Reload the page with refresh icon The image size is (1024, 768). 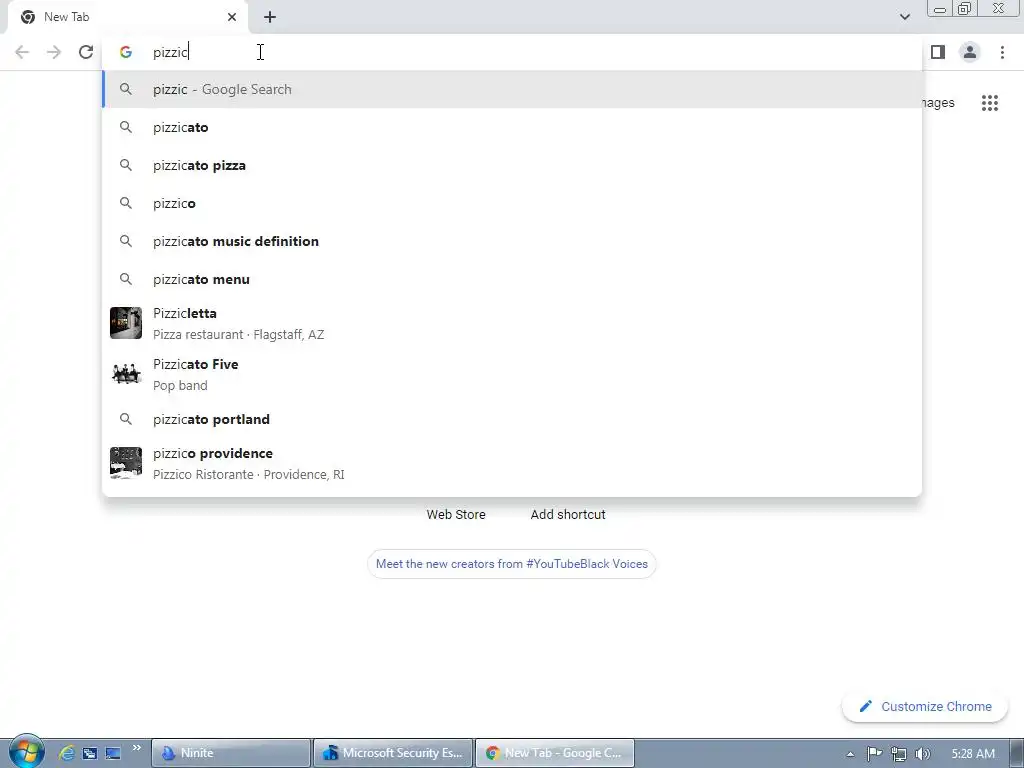click(x=86, y=52)
